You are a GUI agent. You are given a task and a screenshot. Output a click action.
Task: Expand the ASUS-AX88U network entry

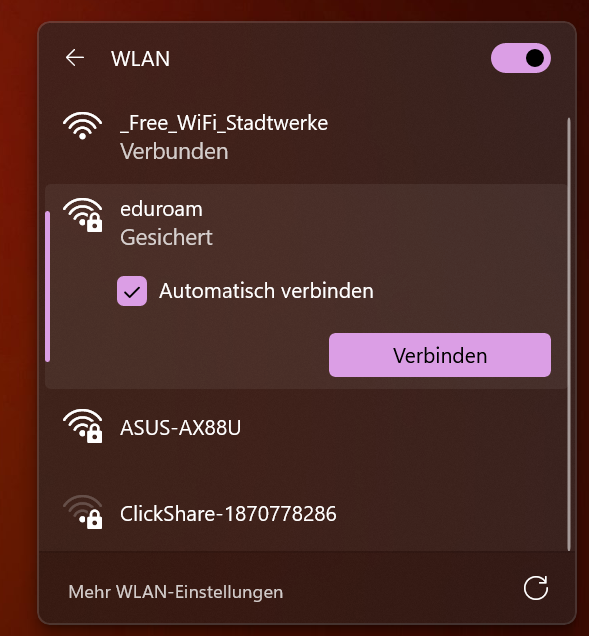click(x=306, y=428)
